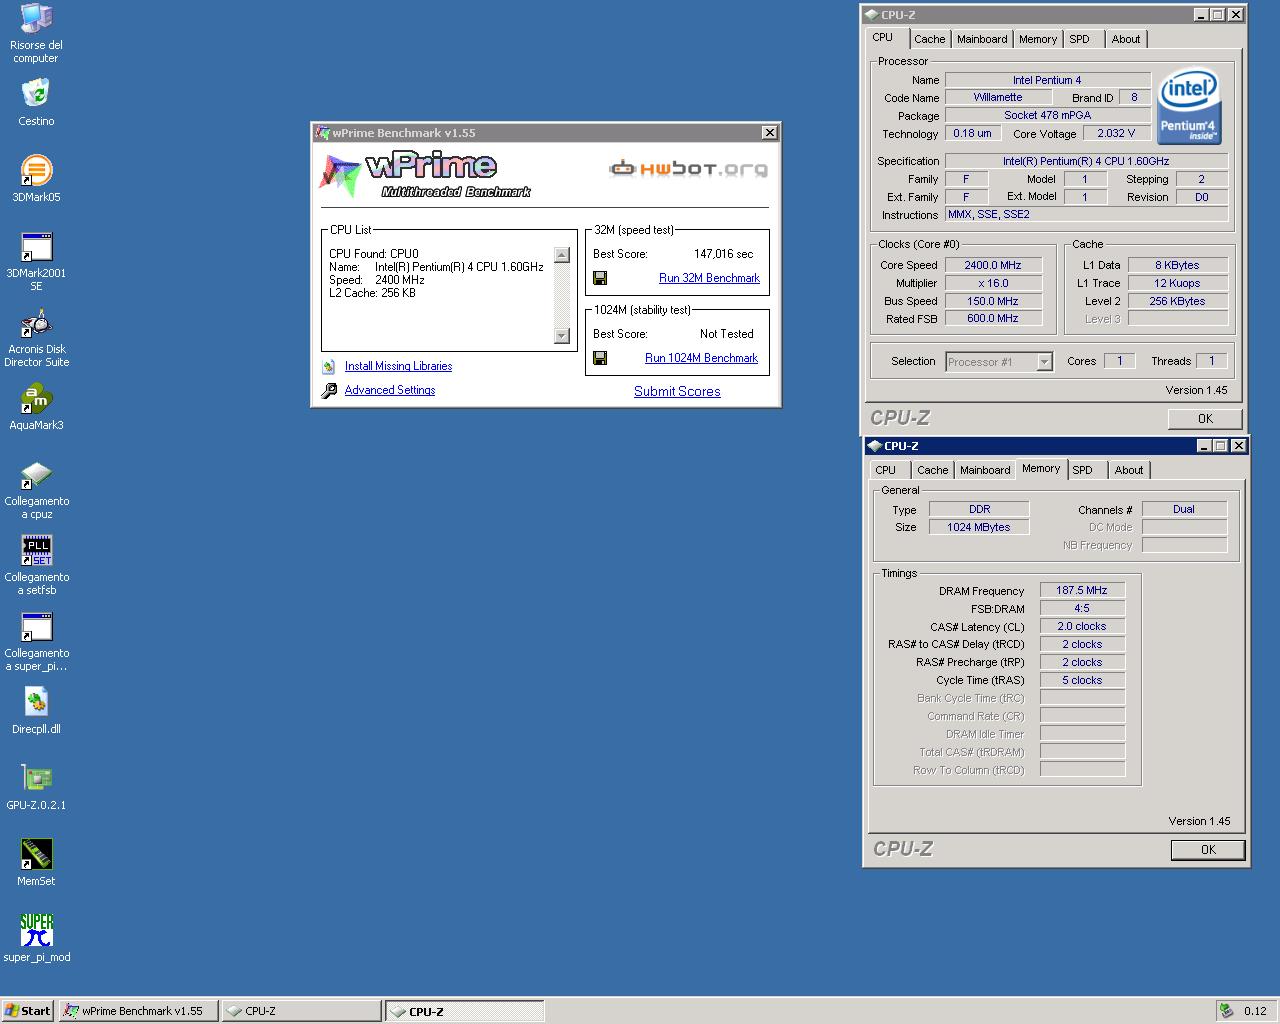Click the Code Name Willamette value
The height and width of the screenshot is (1024, 1280).
pyautogui.click(x=997, y=97)
